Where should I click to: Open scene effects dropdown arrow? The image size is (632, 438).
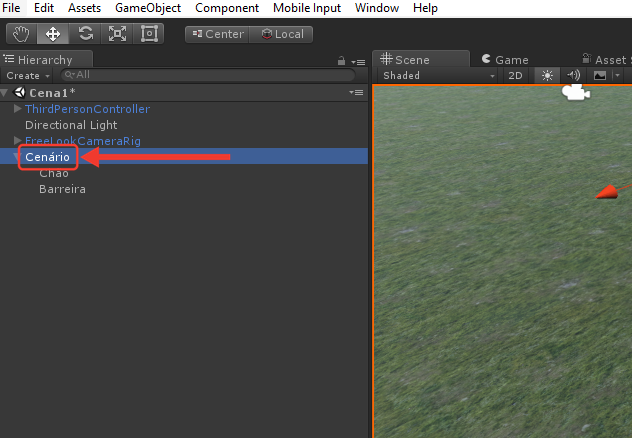(617, 75)
